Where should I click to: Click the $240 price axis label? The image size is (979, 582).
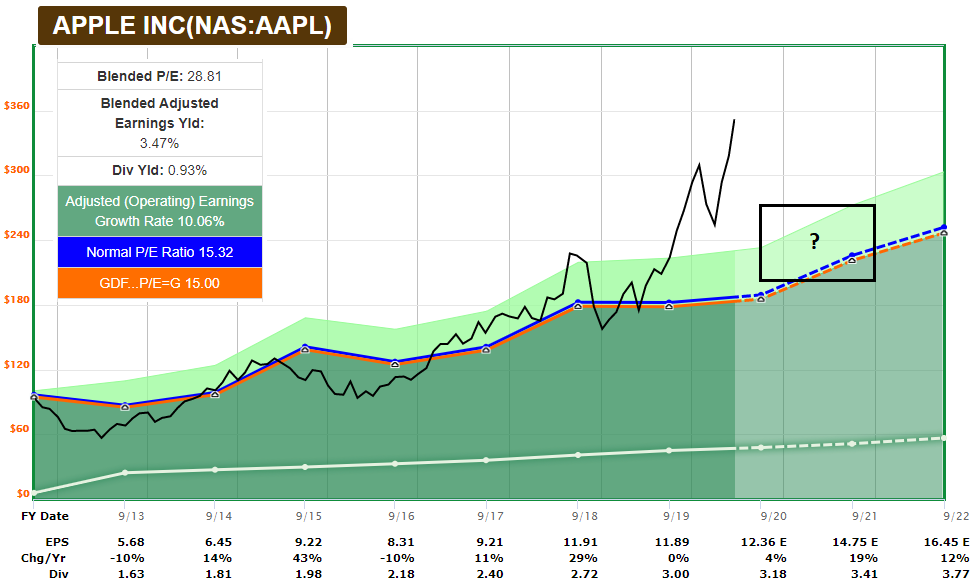coord(17,235)
